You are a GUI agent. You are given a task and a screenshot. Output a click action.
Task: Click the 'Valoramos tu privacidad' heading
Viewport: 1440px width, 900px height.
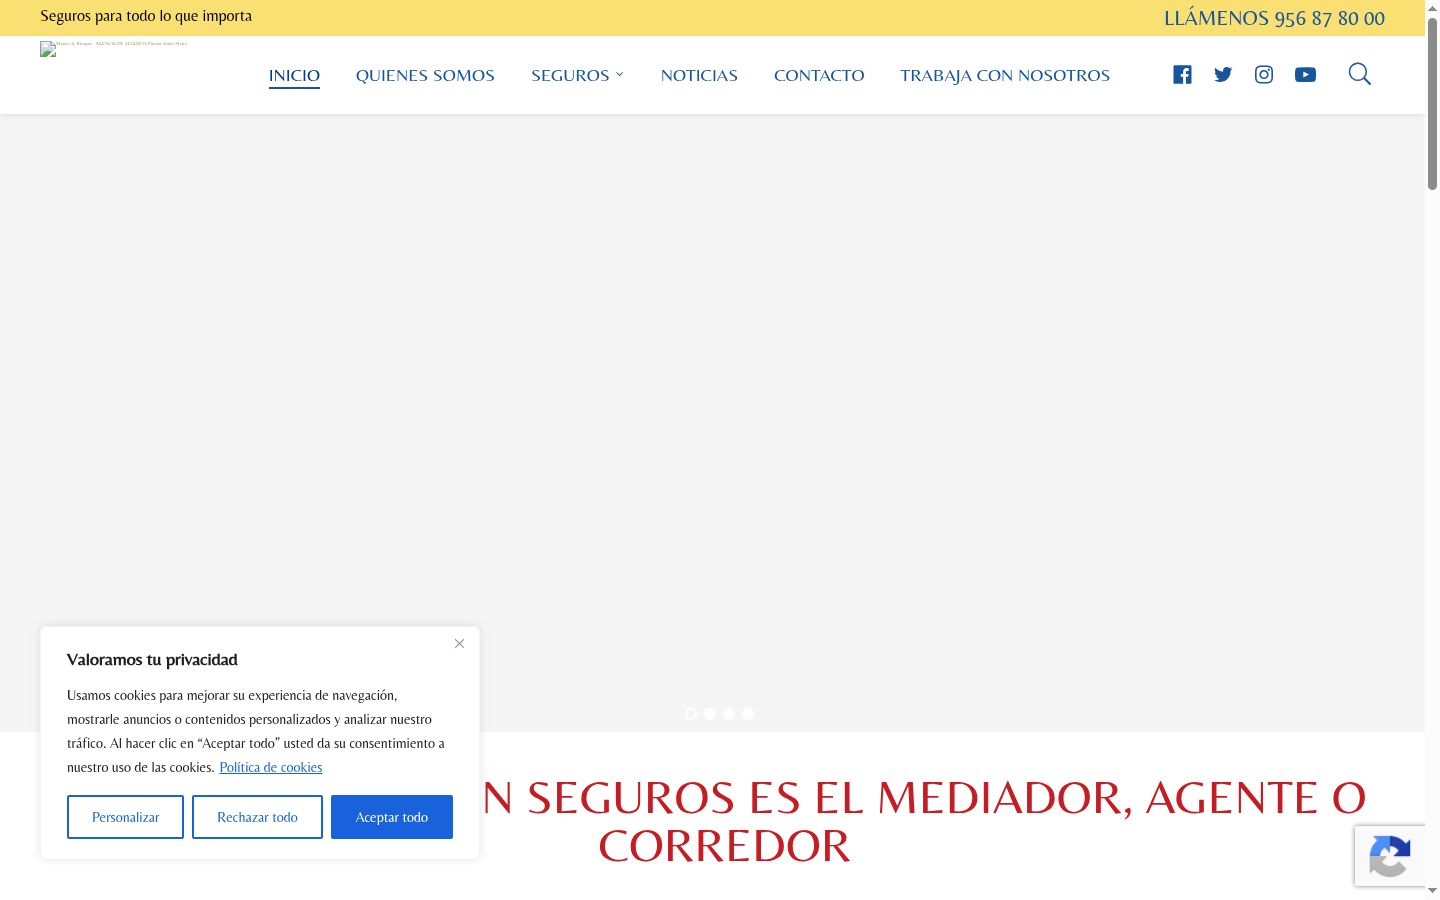[x=152, y=659]
